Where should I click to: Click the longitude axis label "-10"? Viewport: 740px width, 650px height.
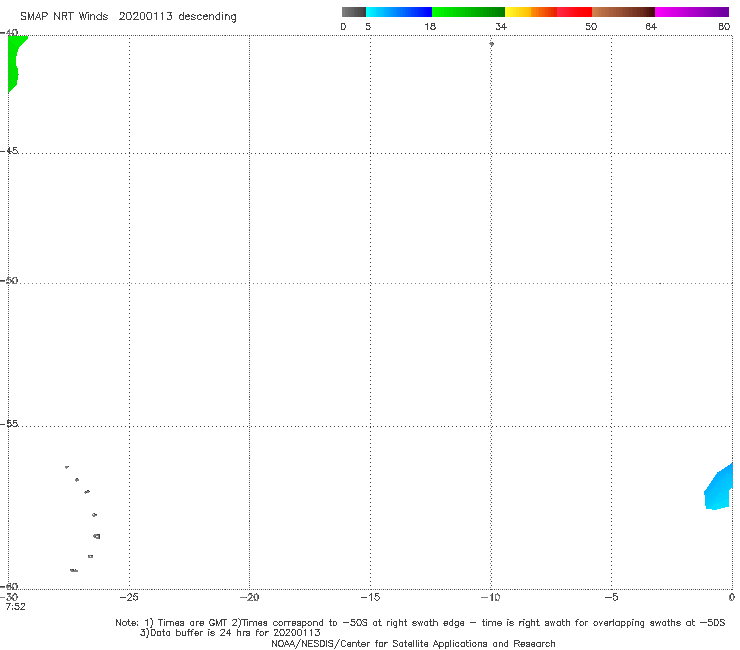point(490,597)
